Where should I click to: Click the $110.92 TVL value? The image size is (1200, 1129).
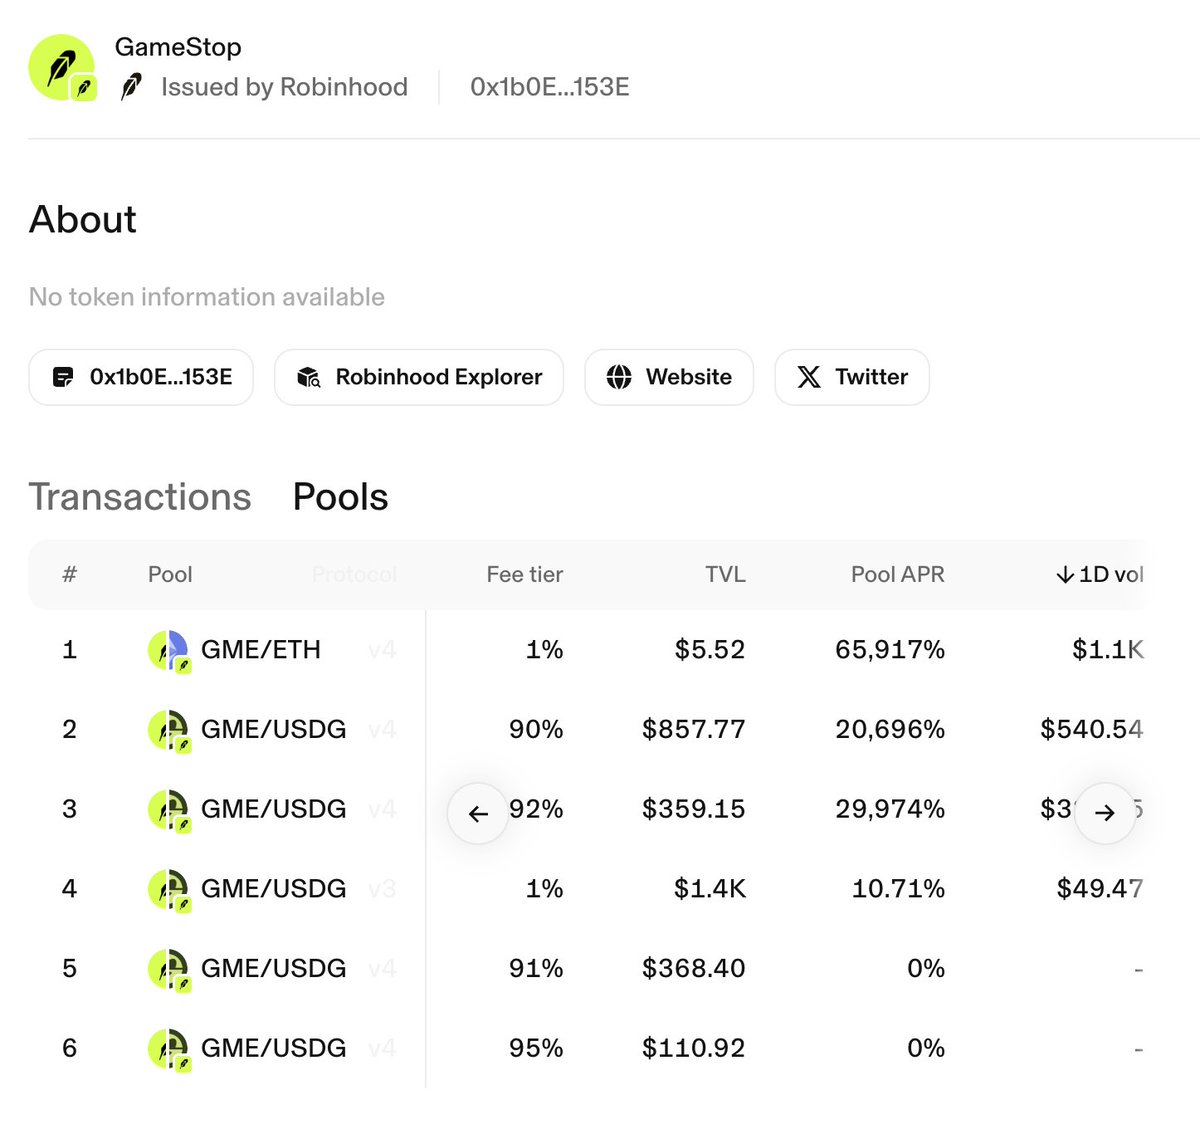click(x=694, y=1048)
